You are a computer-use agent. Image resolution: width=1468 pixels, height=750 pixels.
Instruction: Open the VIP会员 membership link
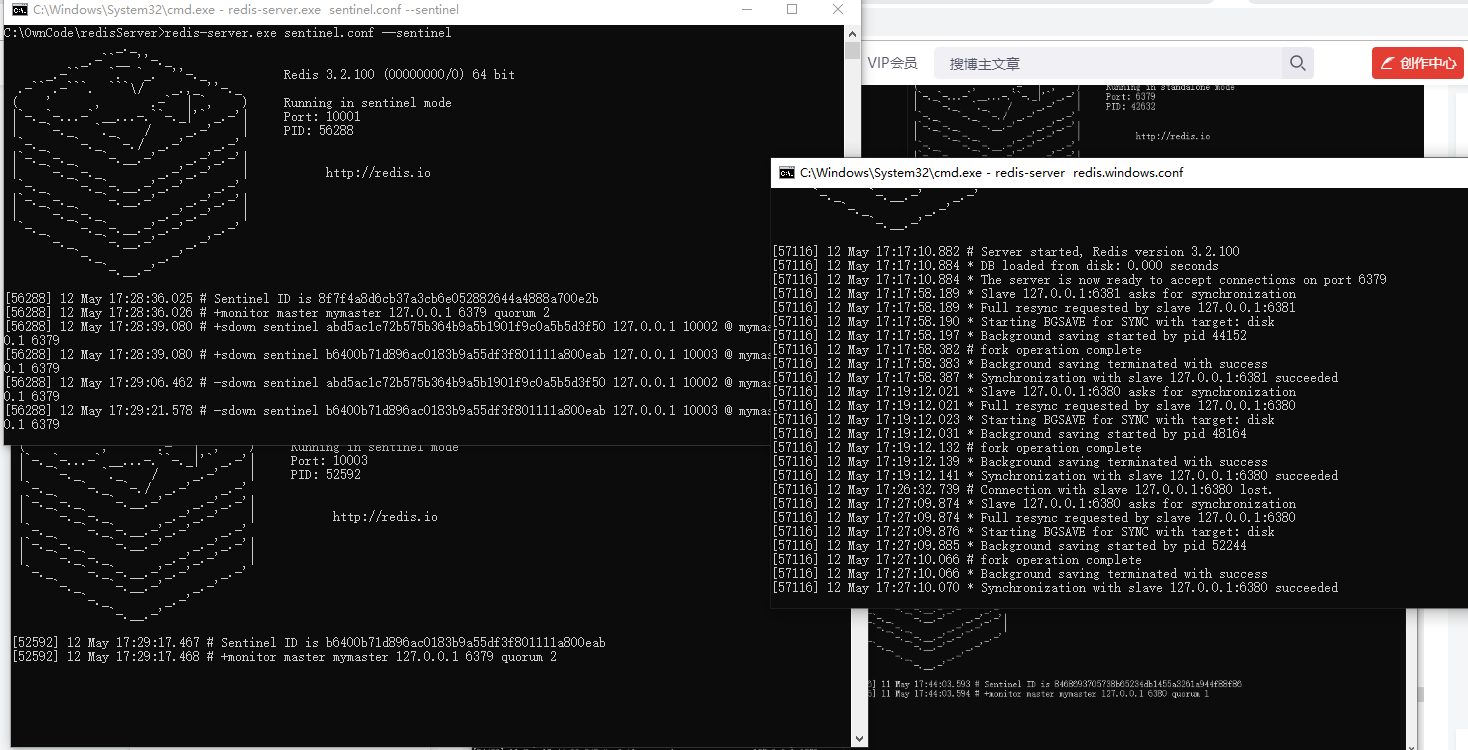point(893,62)
